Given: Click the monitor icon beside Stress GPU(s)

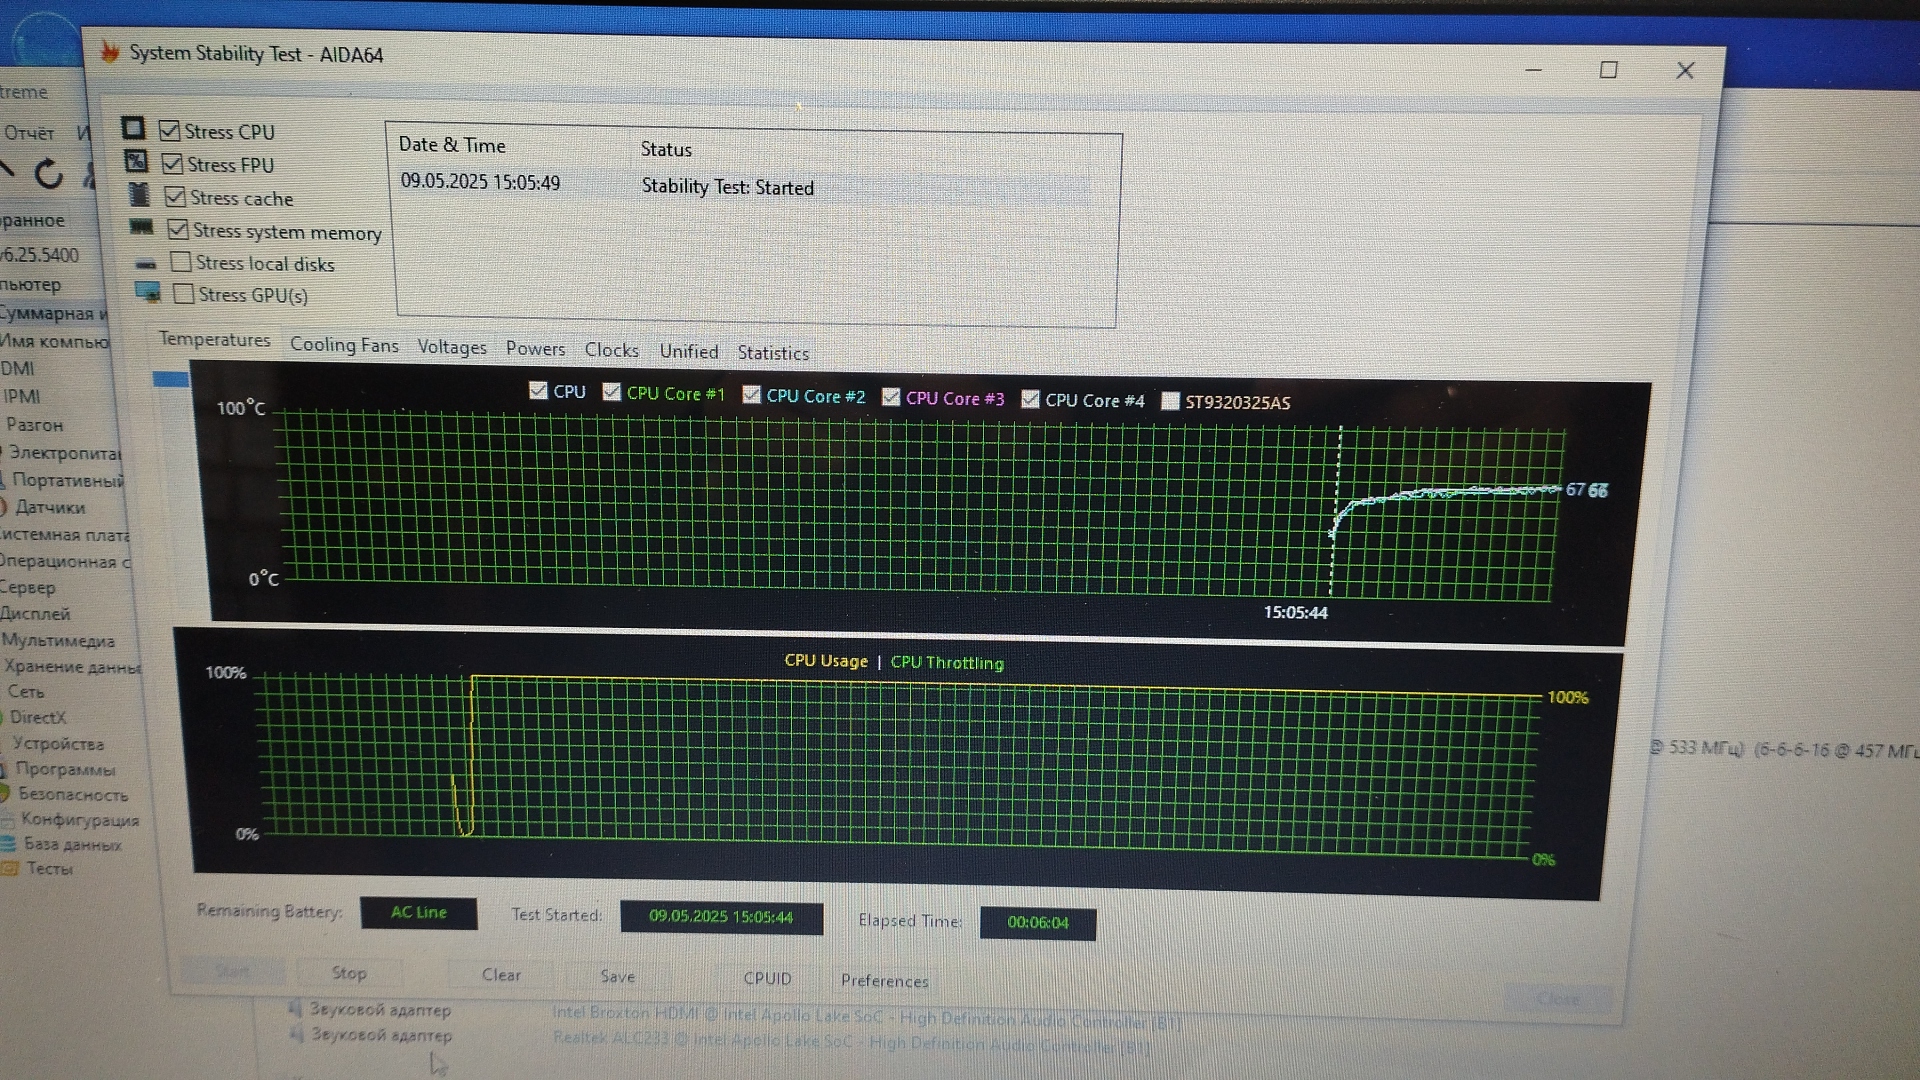Looking at the screenshot, I should (x=148, y=292).
